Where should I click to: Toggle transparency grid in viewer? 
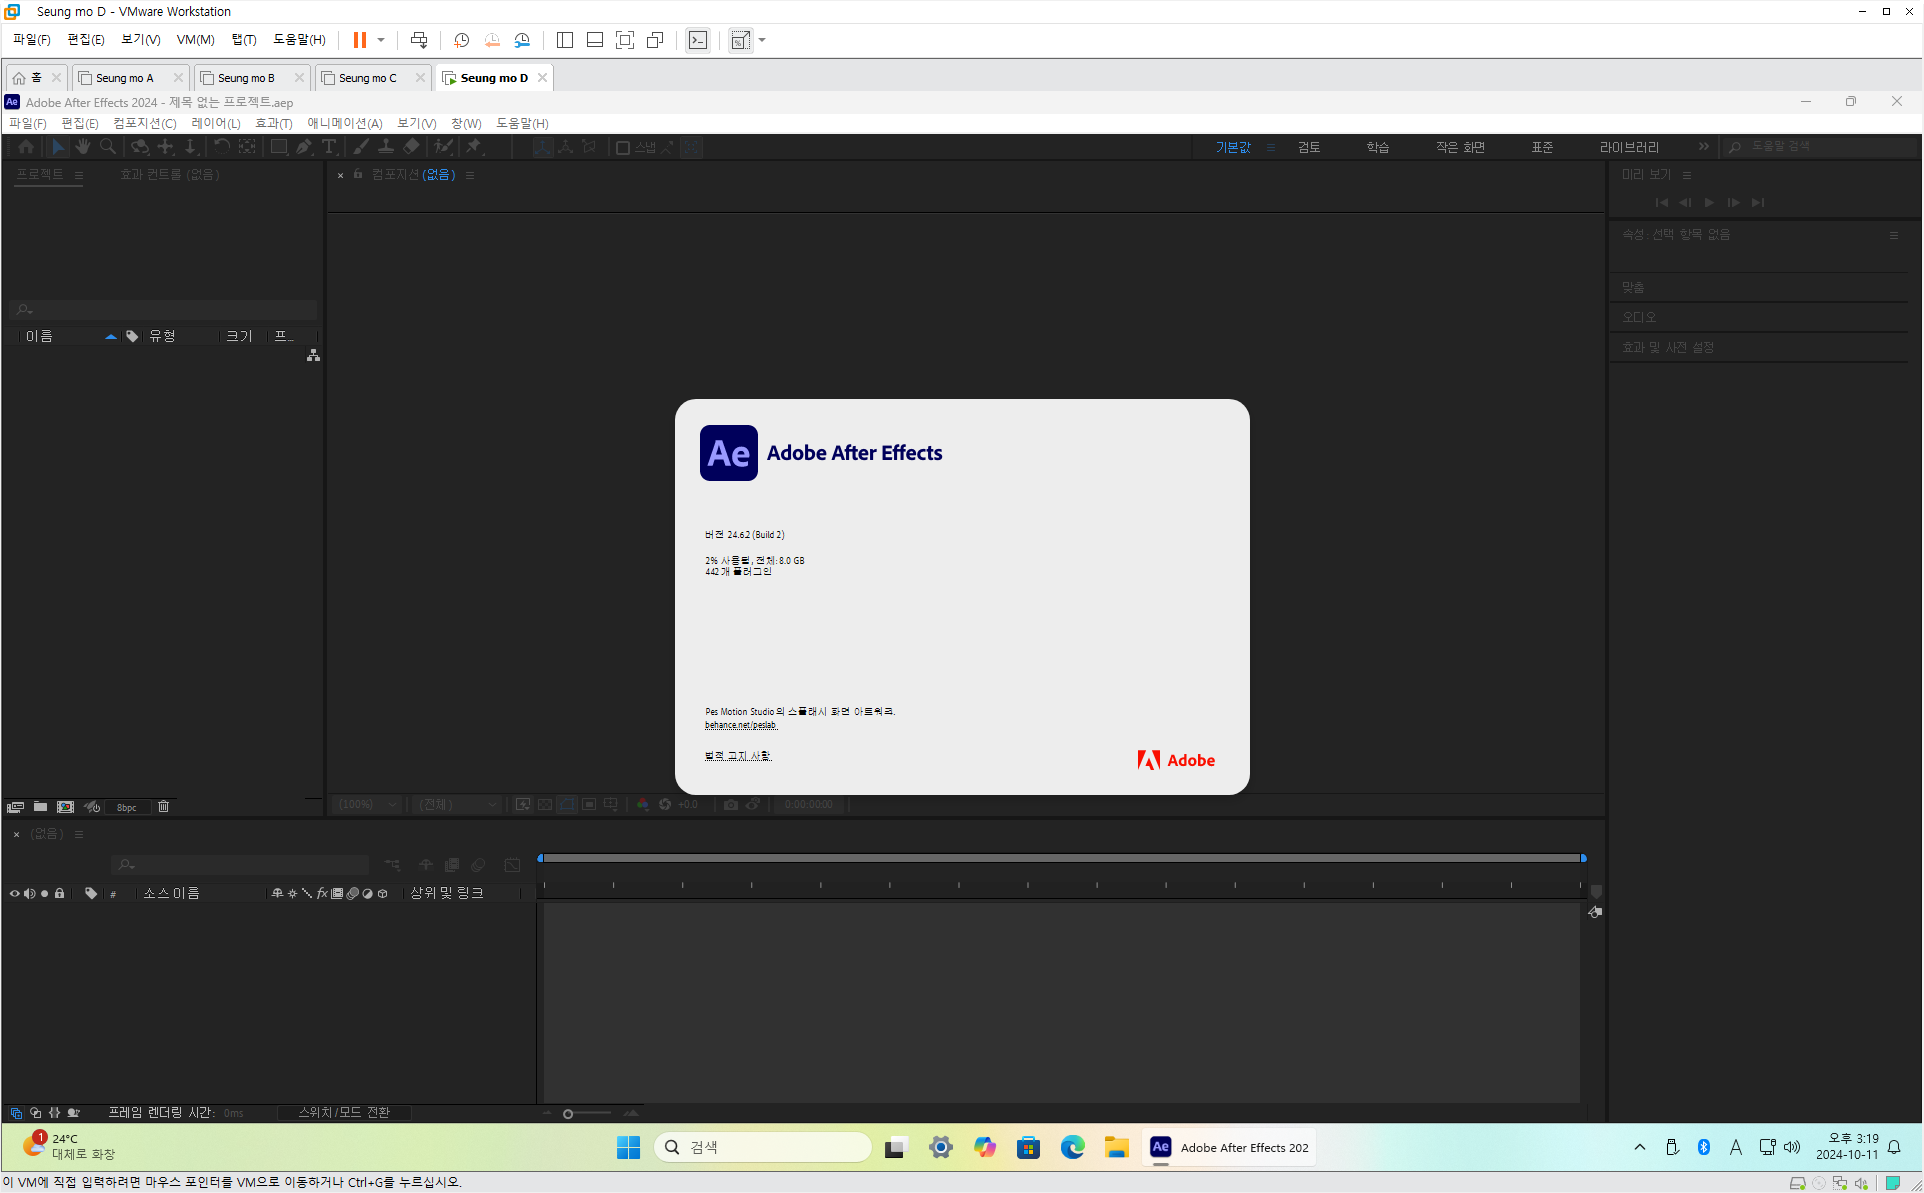coord(545,804)
